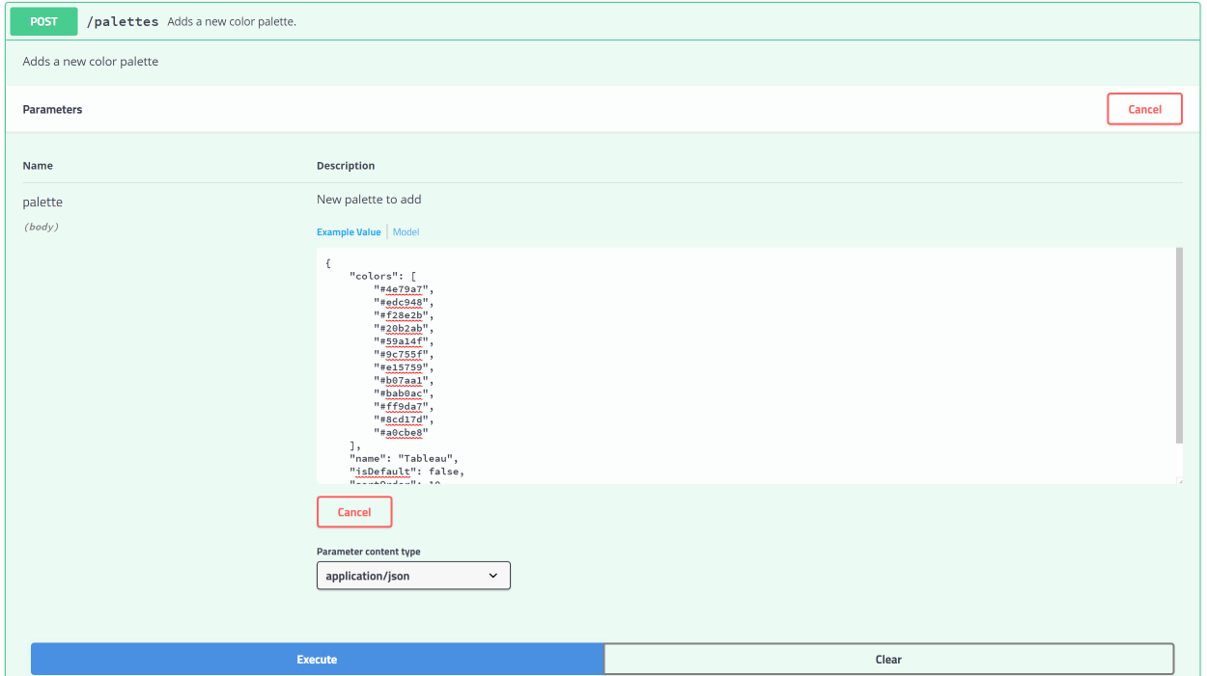Click the "#b07aa1" color value

click(401, 380)
